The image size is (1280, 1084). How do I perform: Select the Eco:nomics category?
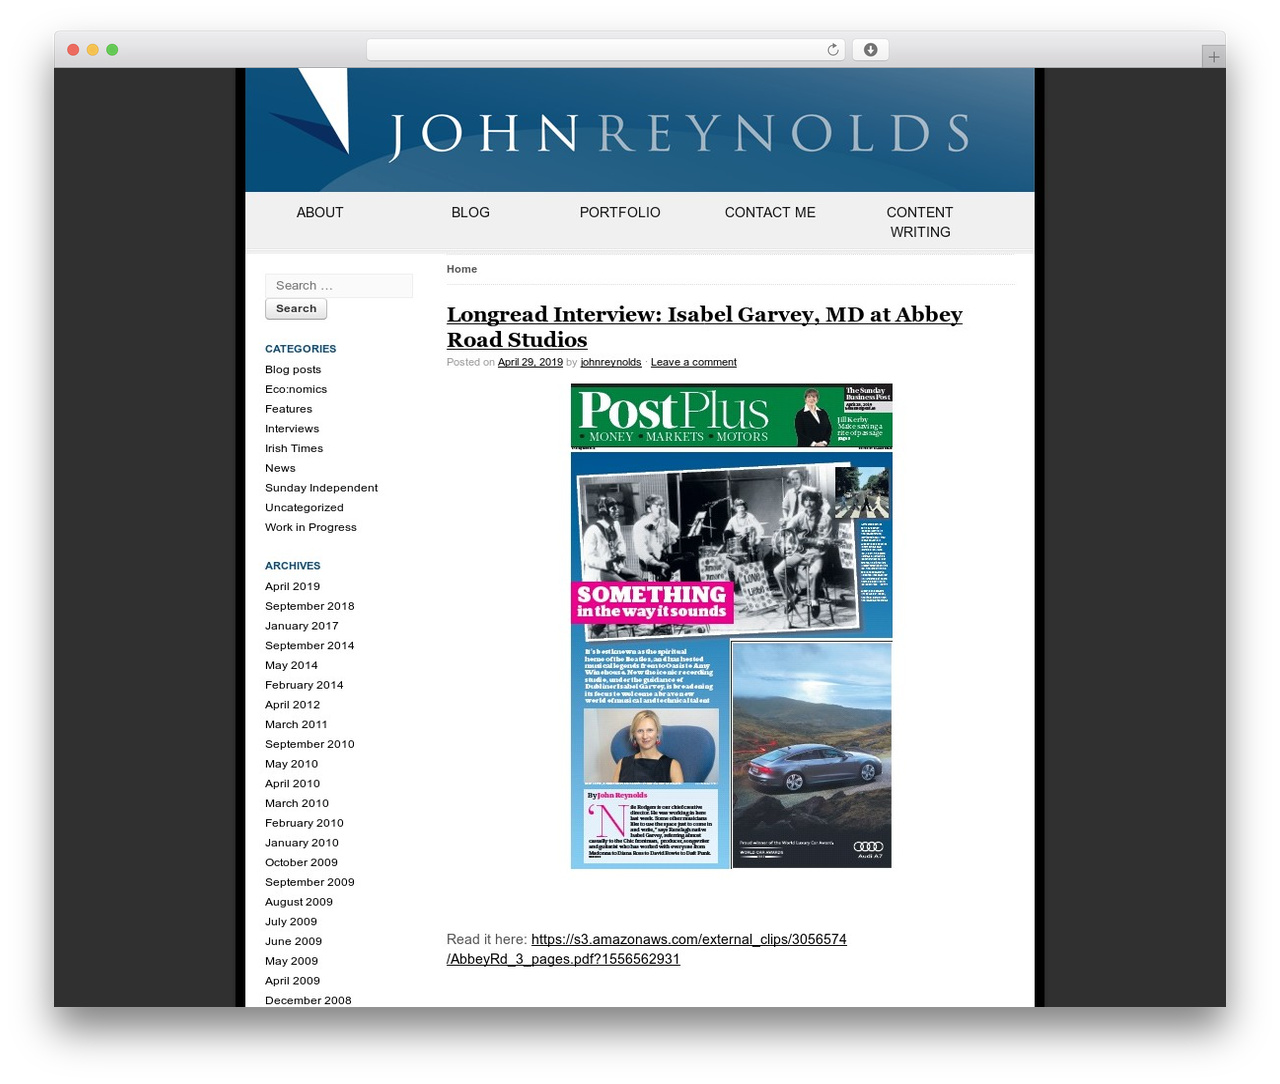[296, 389]
